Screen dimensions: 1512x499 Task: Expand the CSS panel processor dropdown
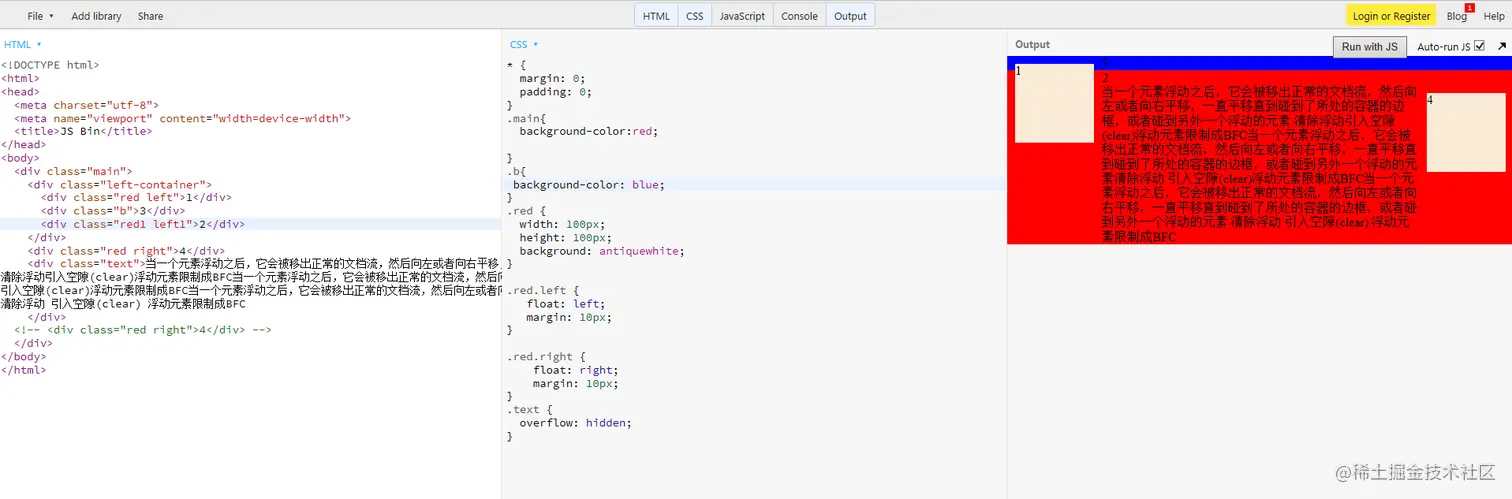(524, 44)
